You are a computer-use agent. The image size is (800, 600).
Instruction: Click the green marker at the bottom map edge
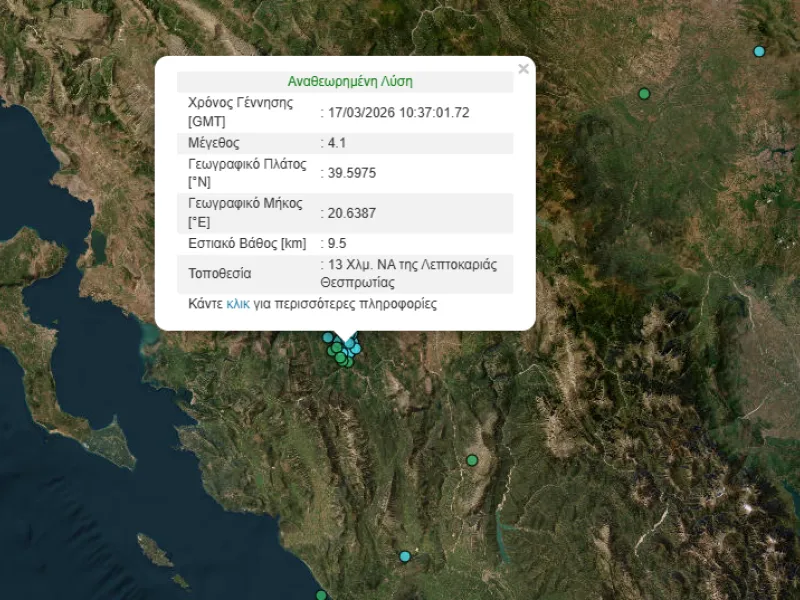(x=321, y=595)
